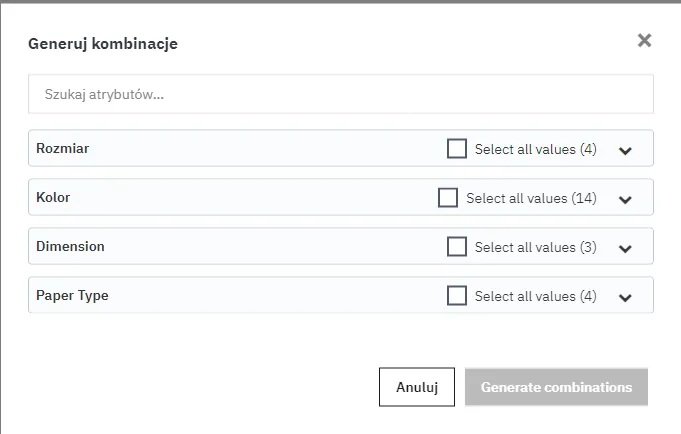Toggle the Paper Type select all checkbox
The width and height of the screenshot is (681, 434).
pyautogui.click(x=457, y=296)
